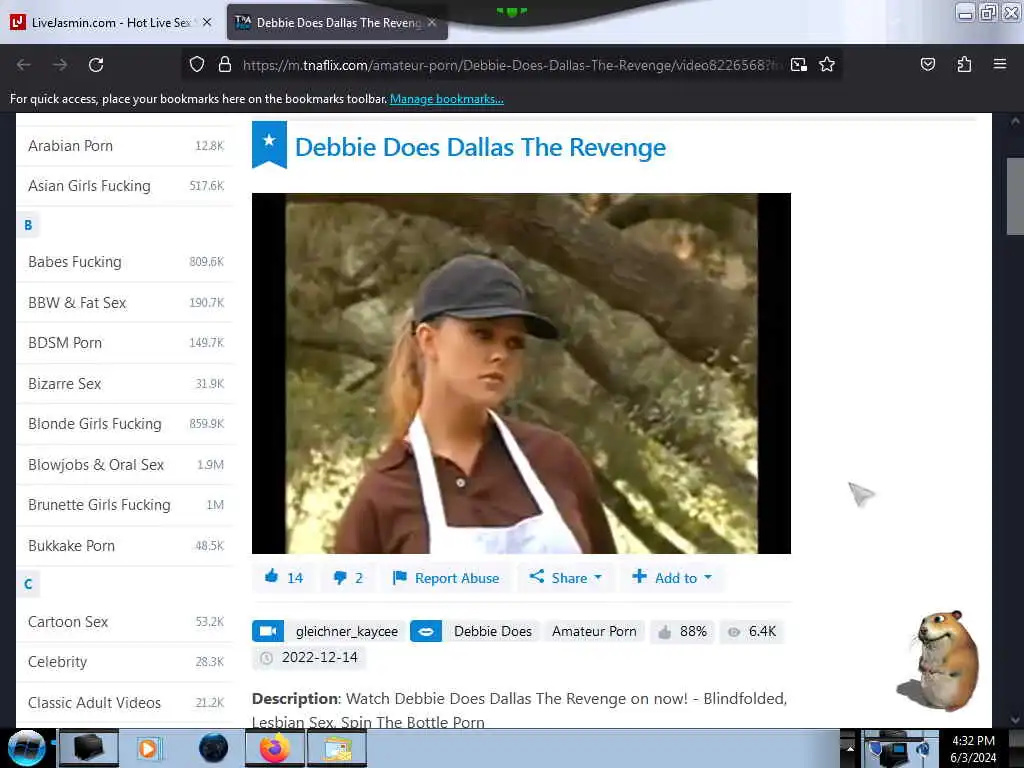Viewport: 1024px width, 768px height.
Task: Click the icon left of the bookmark star
Action: (799, 65)
